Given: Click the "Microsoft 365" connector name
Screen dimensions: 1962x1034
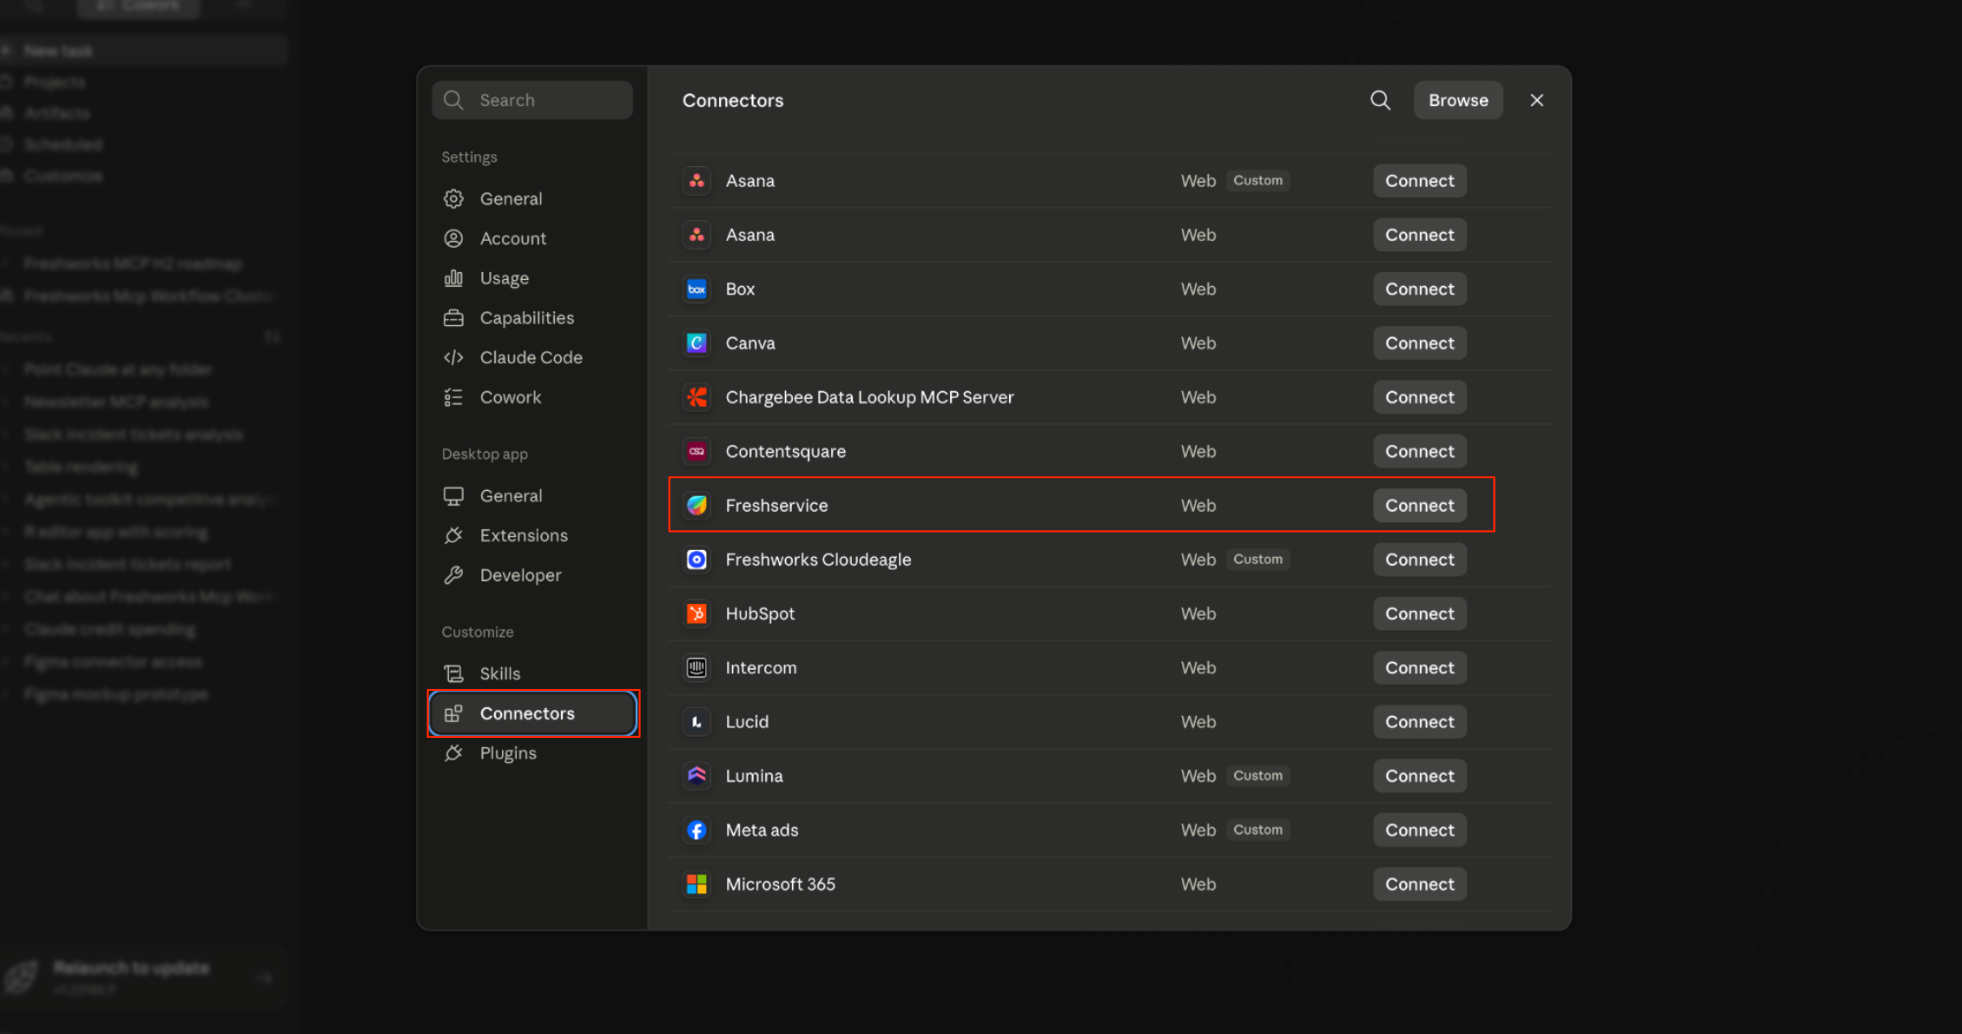Looking at the screenshot, I should pyautogui.click(x=780, y=884).
